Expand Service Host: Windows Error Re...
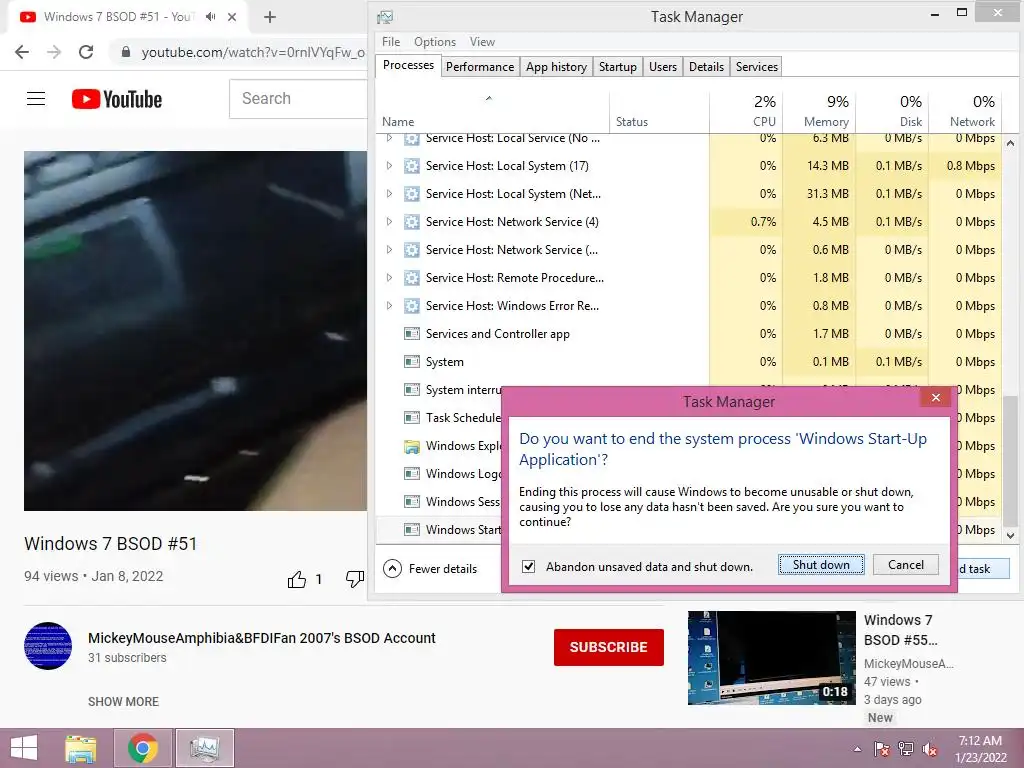Viewport: 1024px width, 768px height. (x=389, y=306)
